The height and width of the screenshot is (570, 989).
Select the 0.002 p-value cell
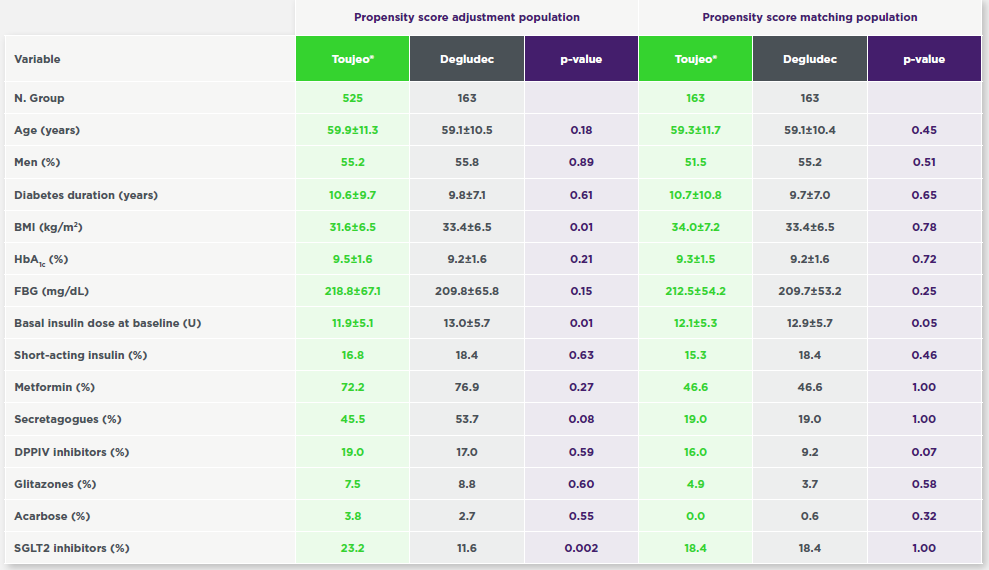pos(581,548)
